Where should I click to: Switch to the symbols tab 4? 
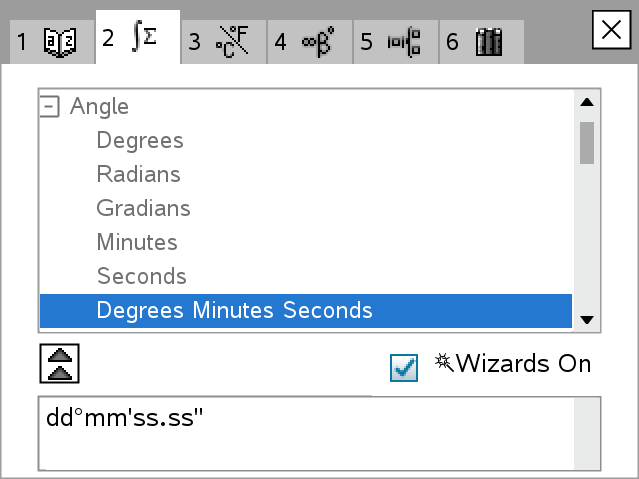308,41
